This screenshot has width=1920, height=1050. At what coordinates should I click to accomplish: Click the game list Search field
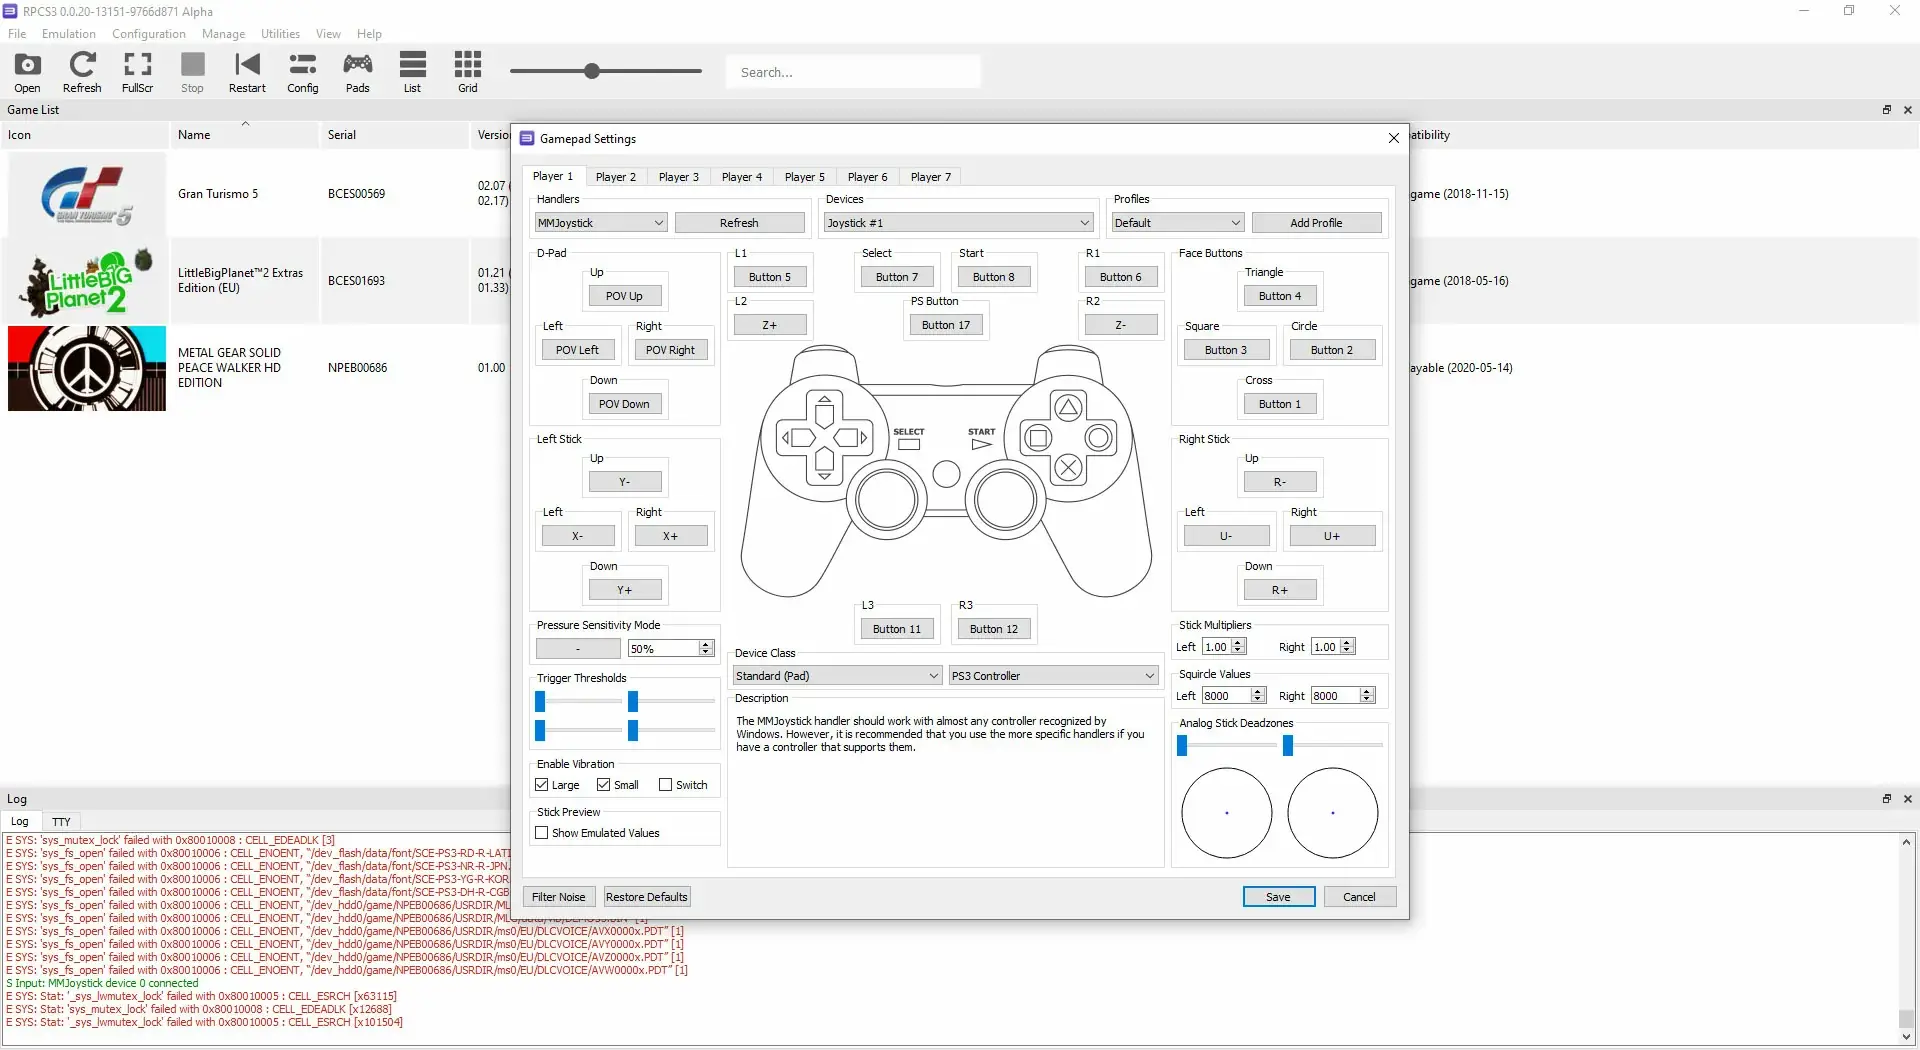coord(853,72)
